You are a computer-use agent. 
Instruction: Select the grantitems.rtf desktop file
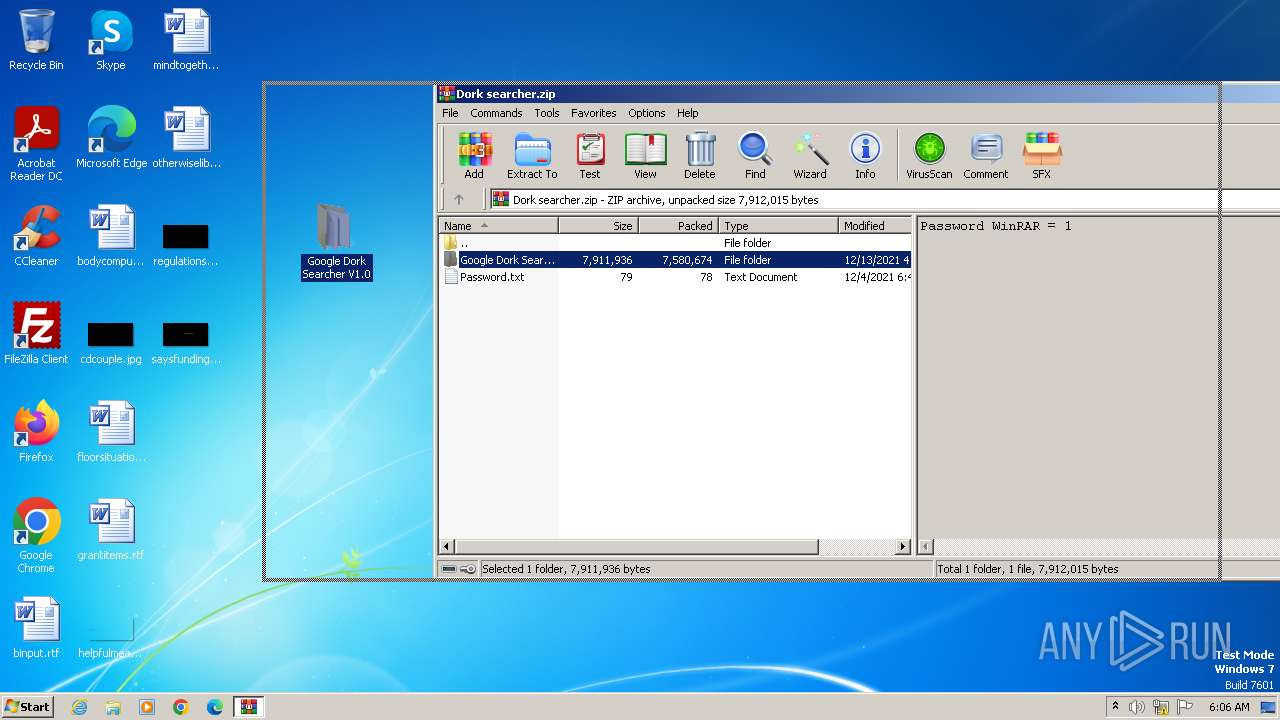coord(111,530)
